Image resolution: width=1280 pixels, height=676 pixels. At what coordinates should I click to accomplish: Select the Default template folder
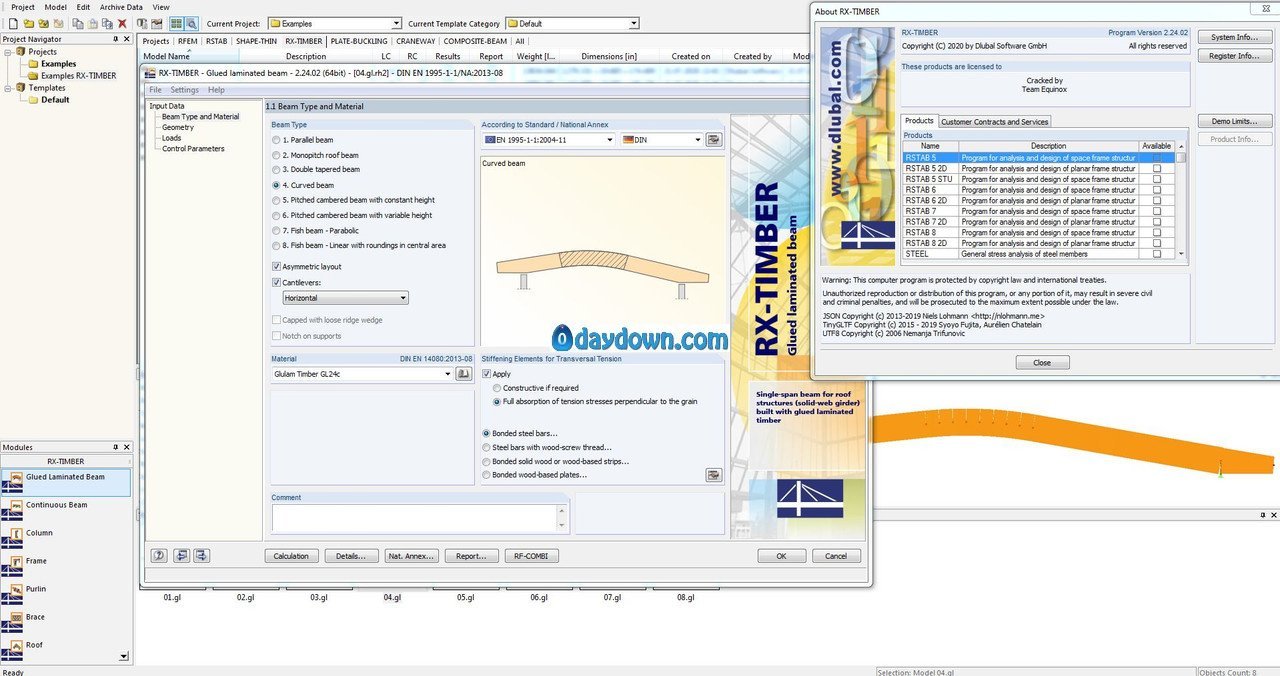click(48, 100)
